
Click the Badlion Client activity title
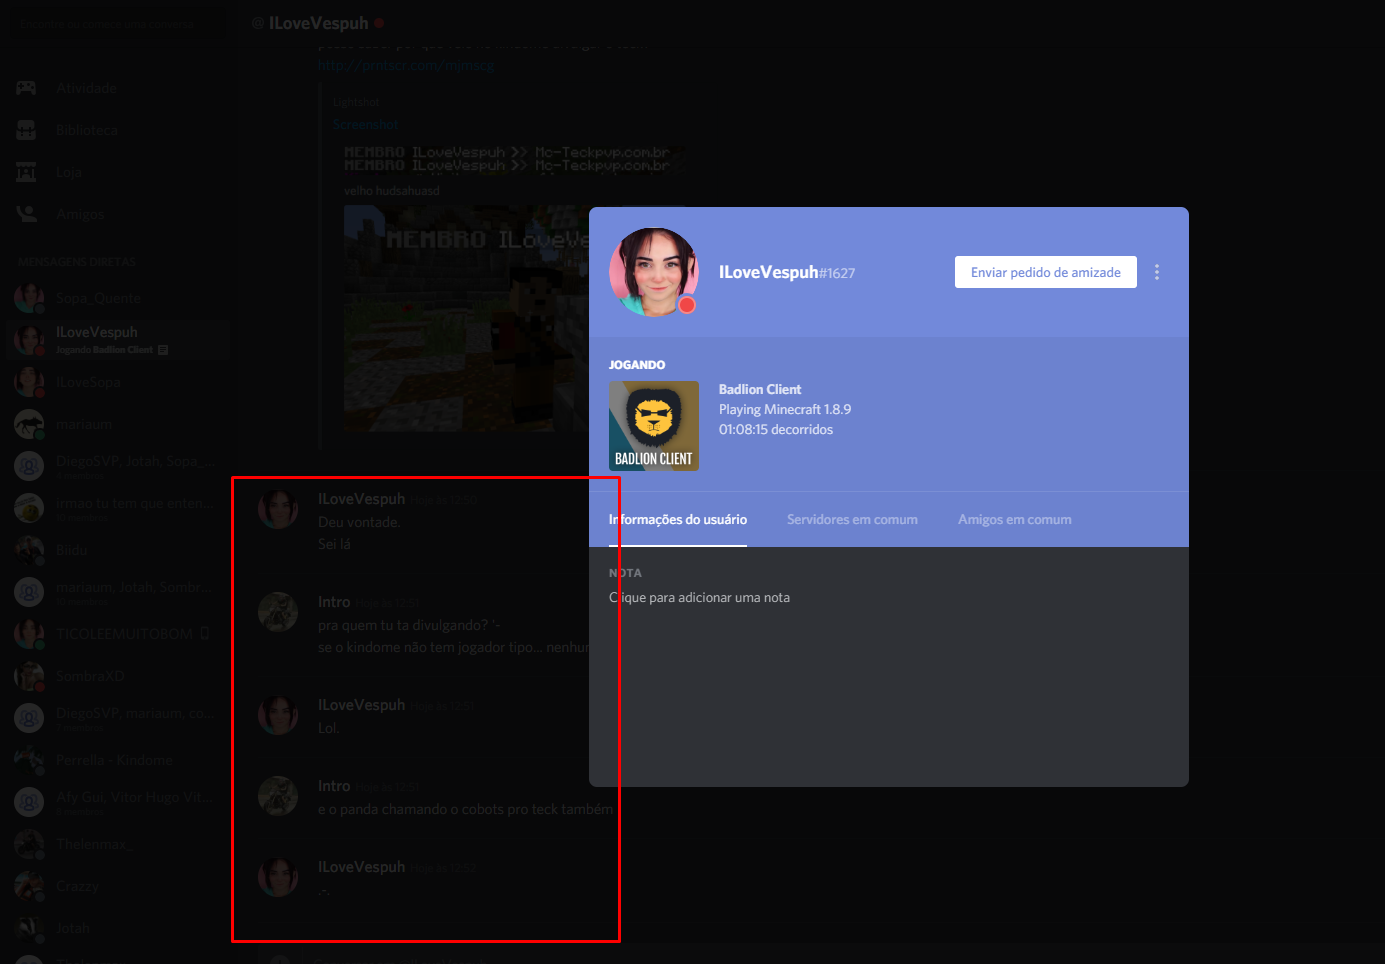click(760, 389)
